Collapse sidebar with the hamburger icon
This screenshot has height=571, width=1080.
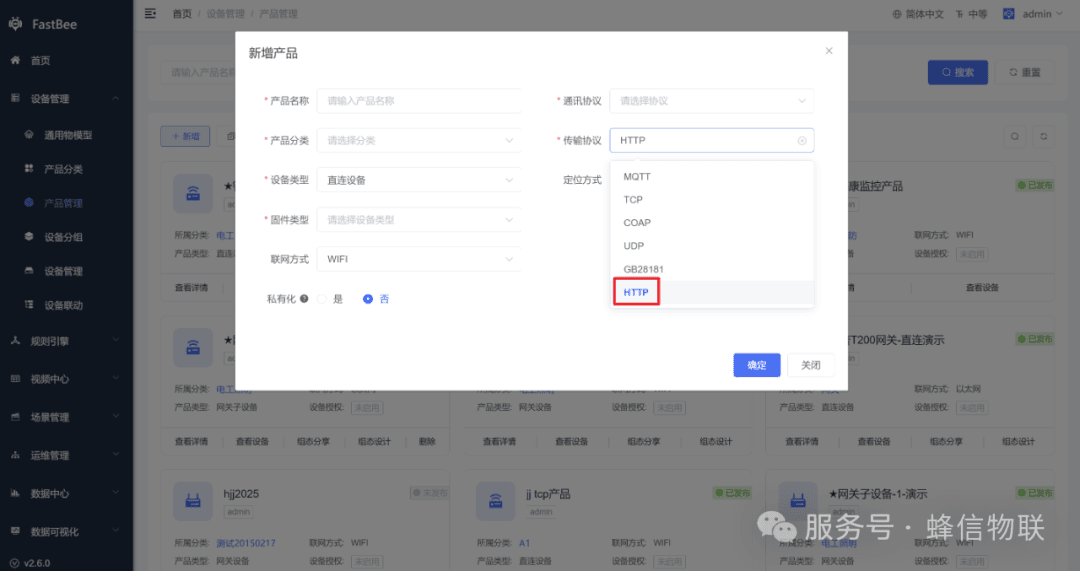[x=150, y=13]
